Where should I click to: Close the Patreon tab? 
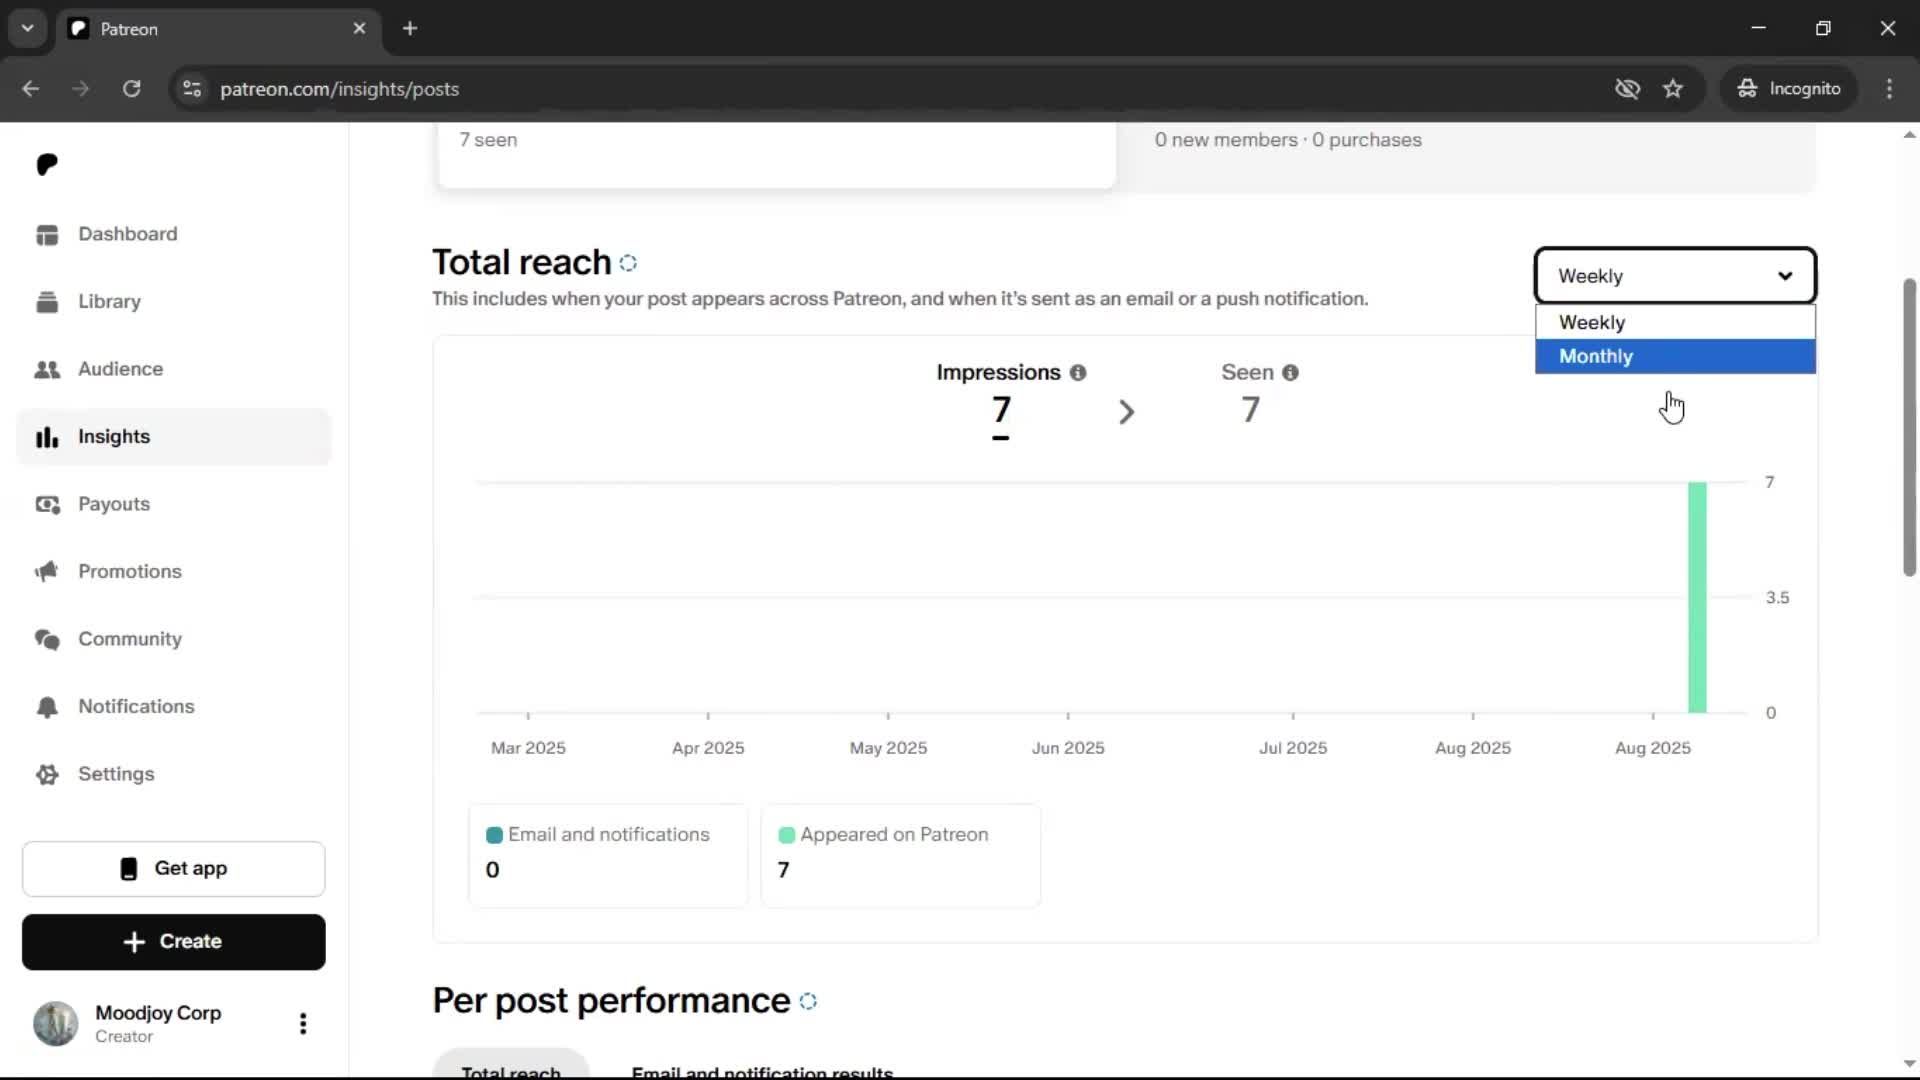coord(359,28)
